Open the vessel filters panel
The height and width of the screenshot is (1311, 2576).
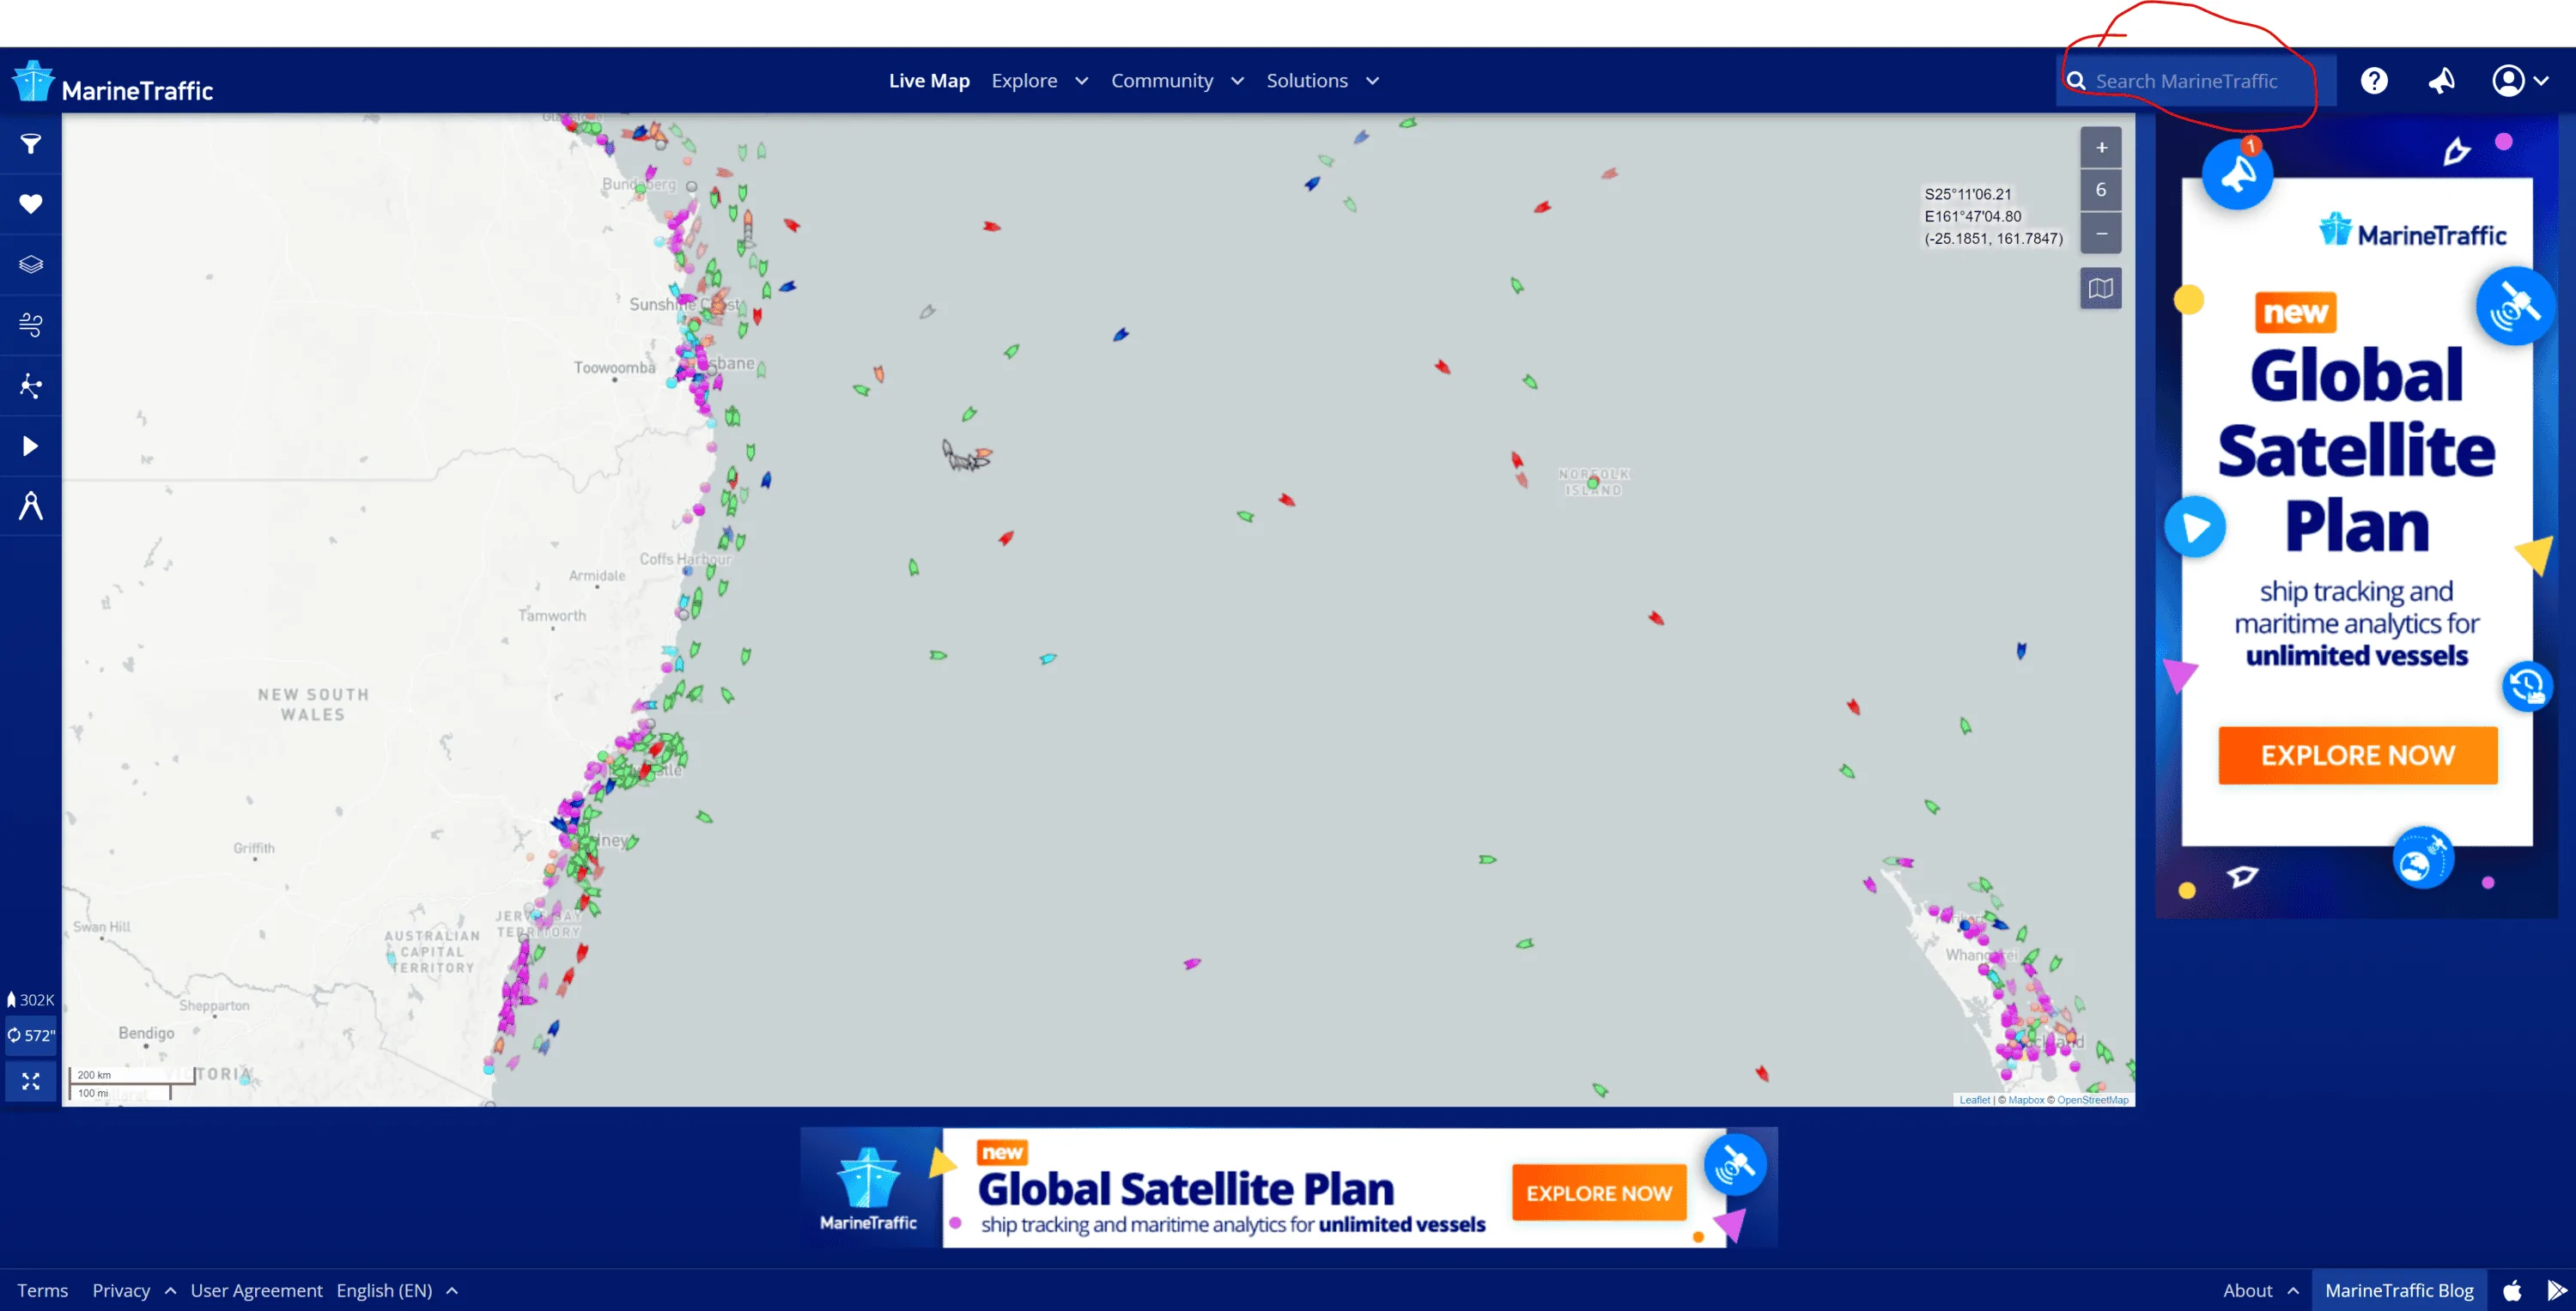(x=31, y=144)
